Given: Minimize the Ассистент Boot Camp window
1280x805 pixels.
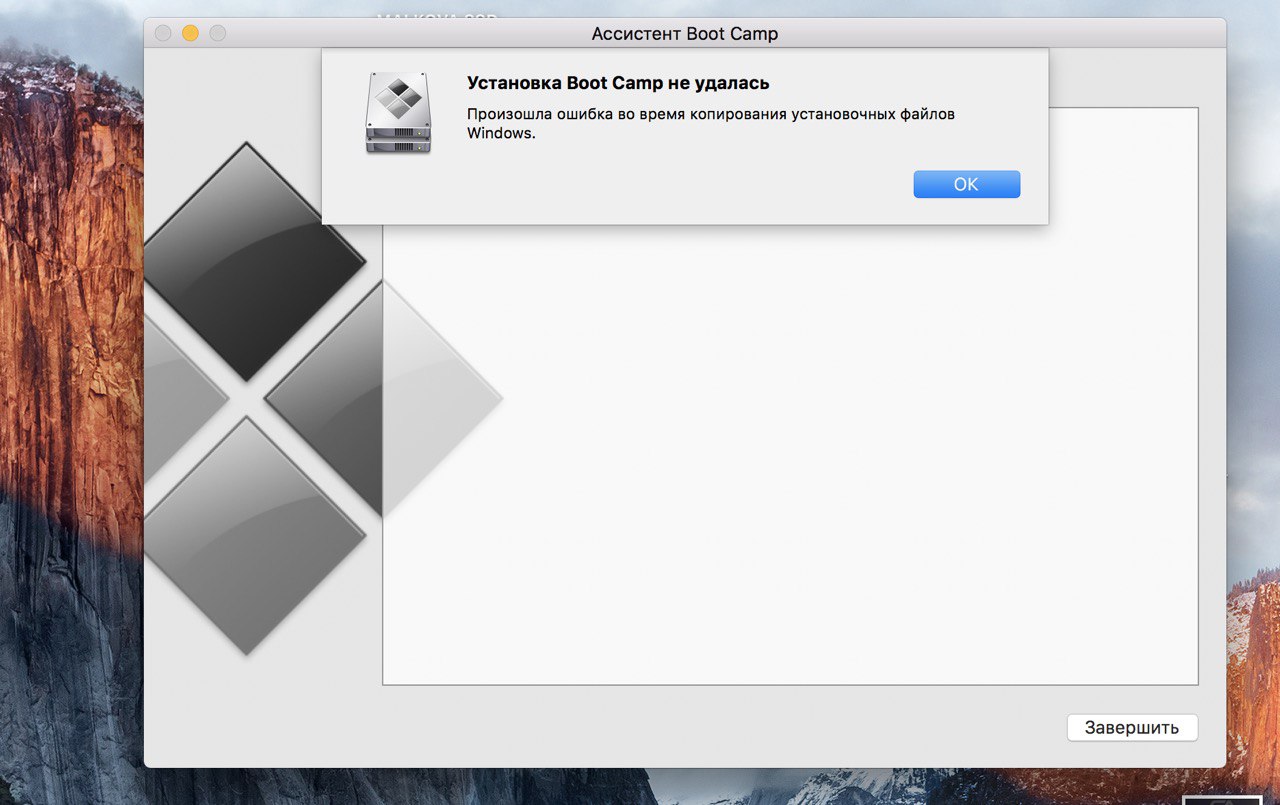Looking at the screenshot, I should (x=190, y=33).
